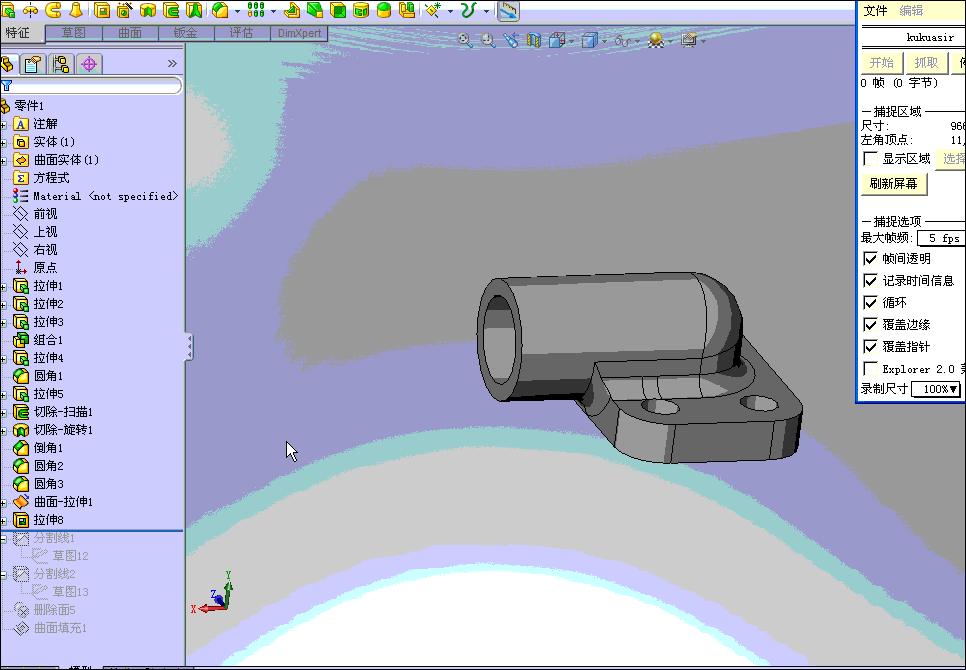Screen dimensions: 966x670
Task: Click the Hide/Show Items glasses icon
Action: pos(623,41)
